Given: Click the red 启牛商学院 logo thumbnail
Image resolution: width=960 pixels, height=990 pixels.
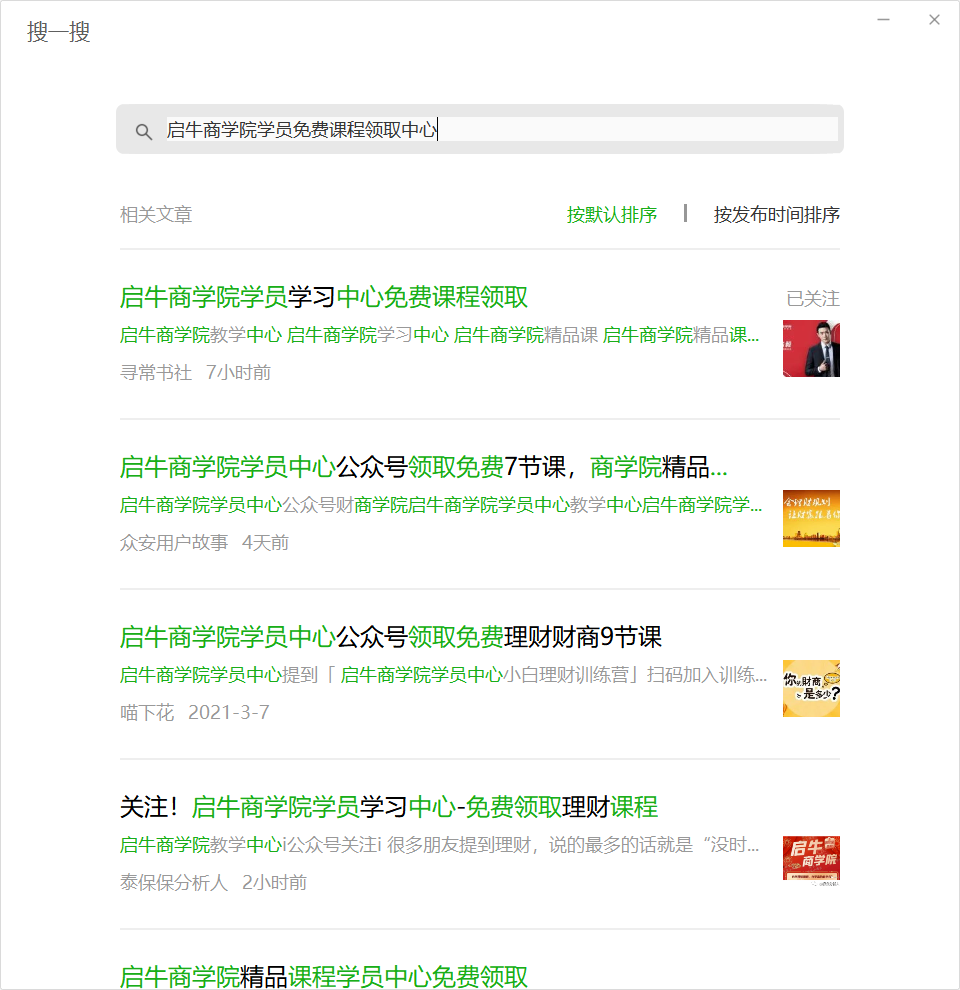Looking at the screenshot, I should [x=811, y=859].
